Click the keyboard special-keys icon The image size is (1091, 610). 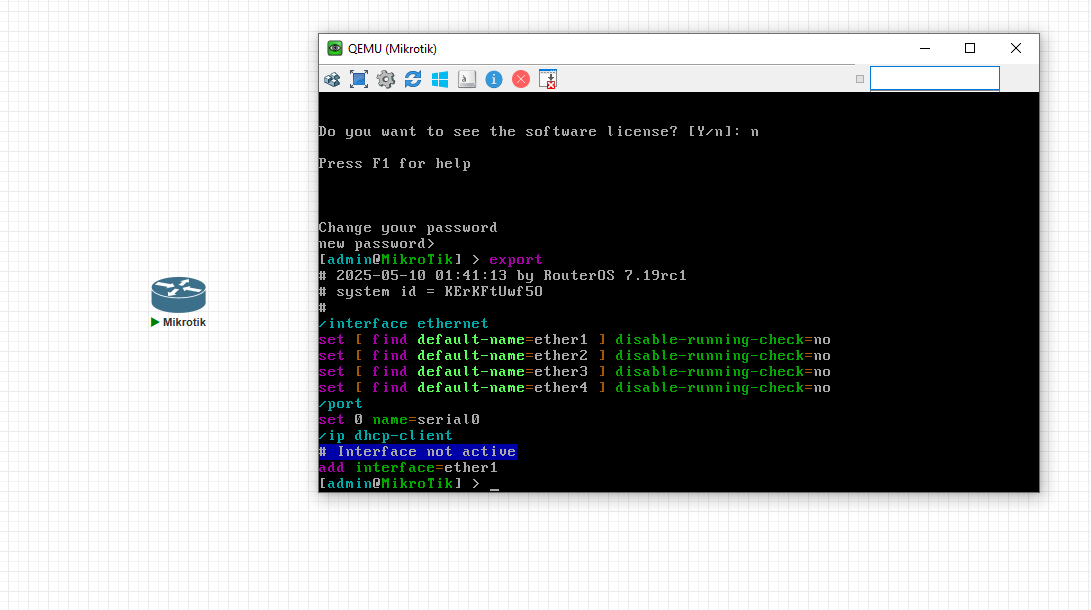point(467,79)
